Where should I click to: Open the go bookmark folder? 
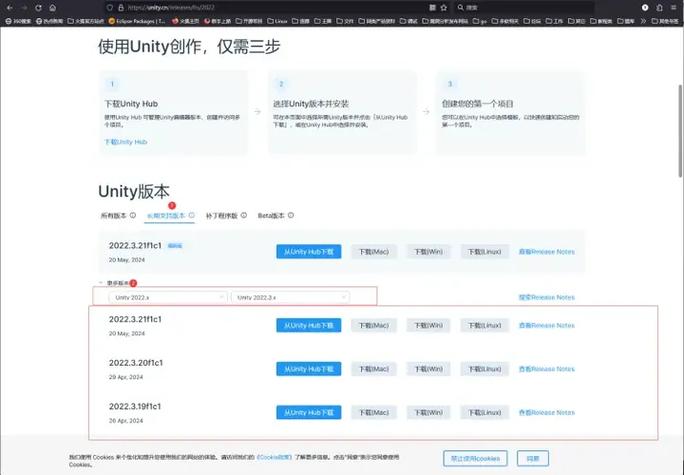pos(480,21)
